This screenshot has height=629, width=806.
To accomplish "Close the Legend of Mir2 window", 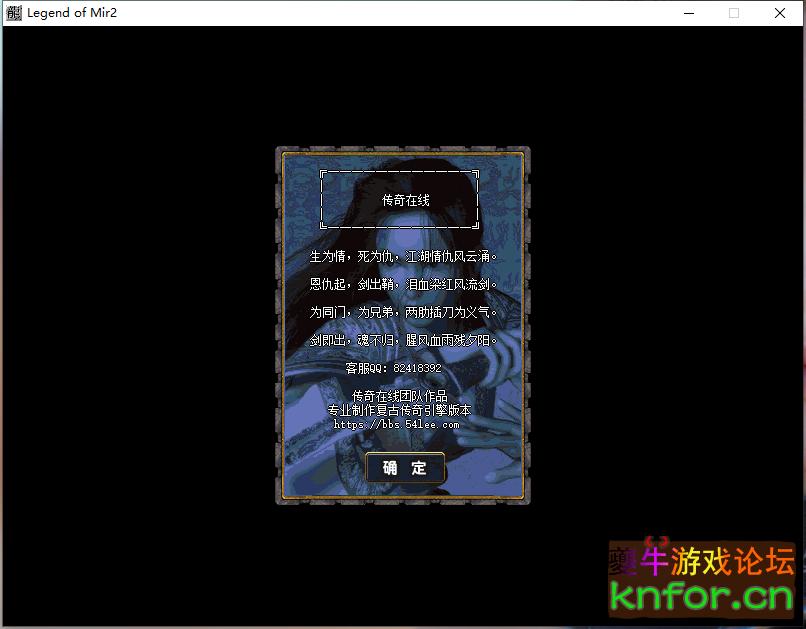I will point(780,13).
